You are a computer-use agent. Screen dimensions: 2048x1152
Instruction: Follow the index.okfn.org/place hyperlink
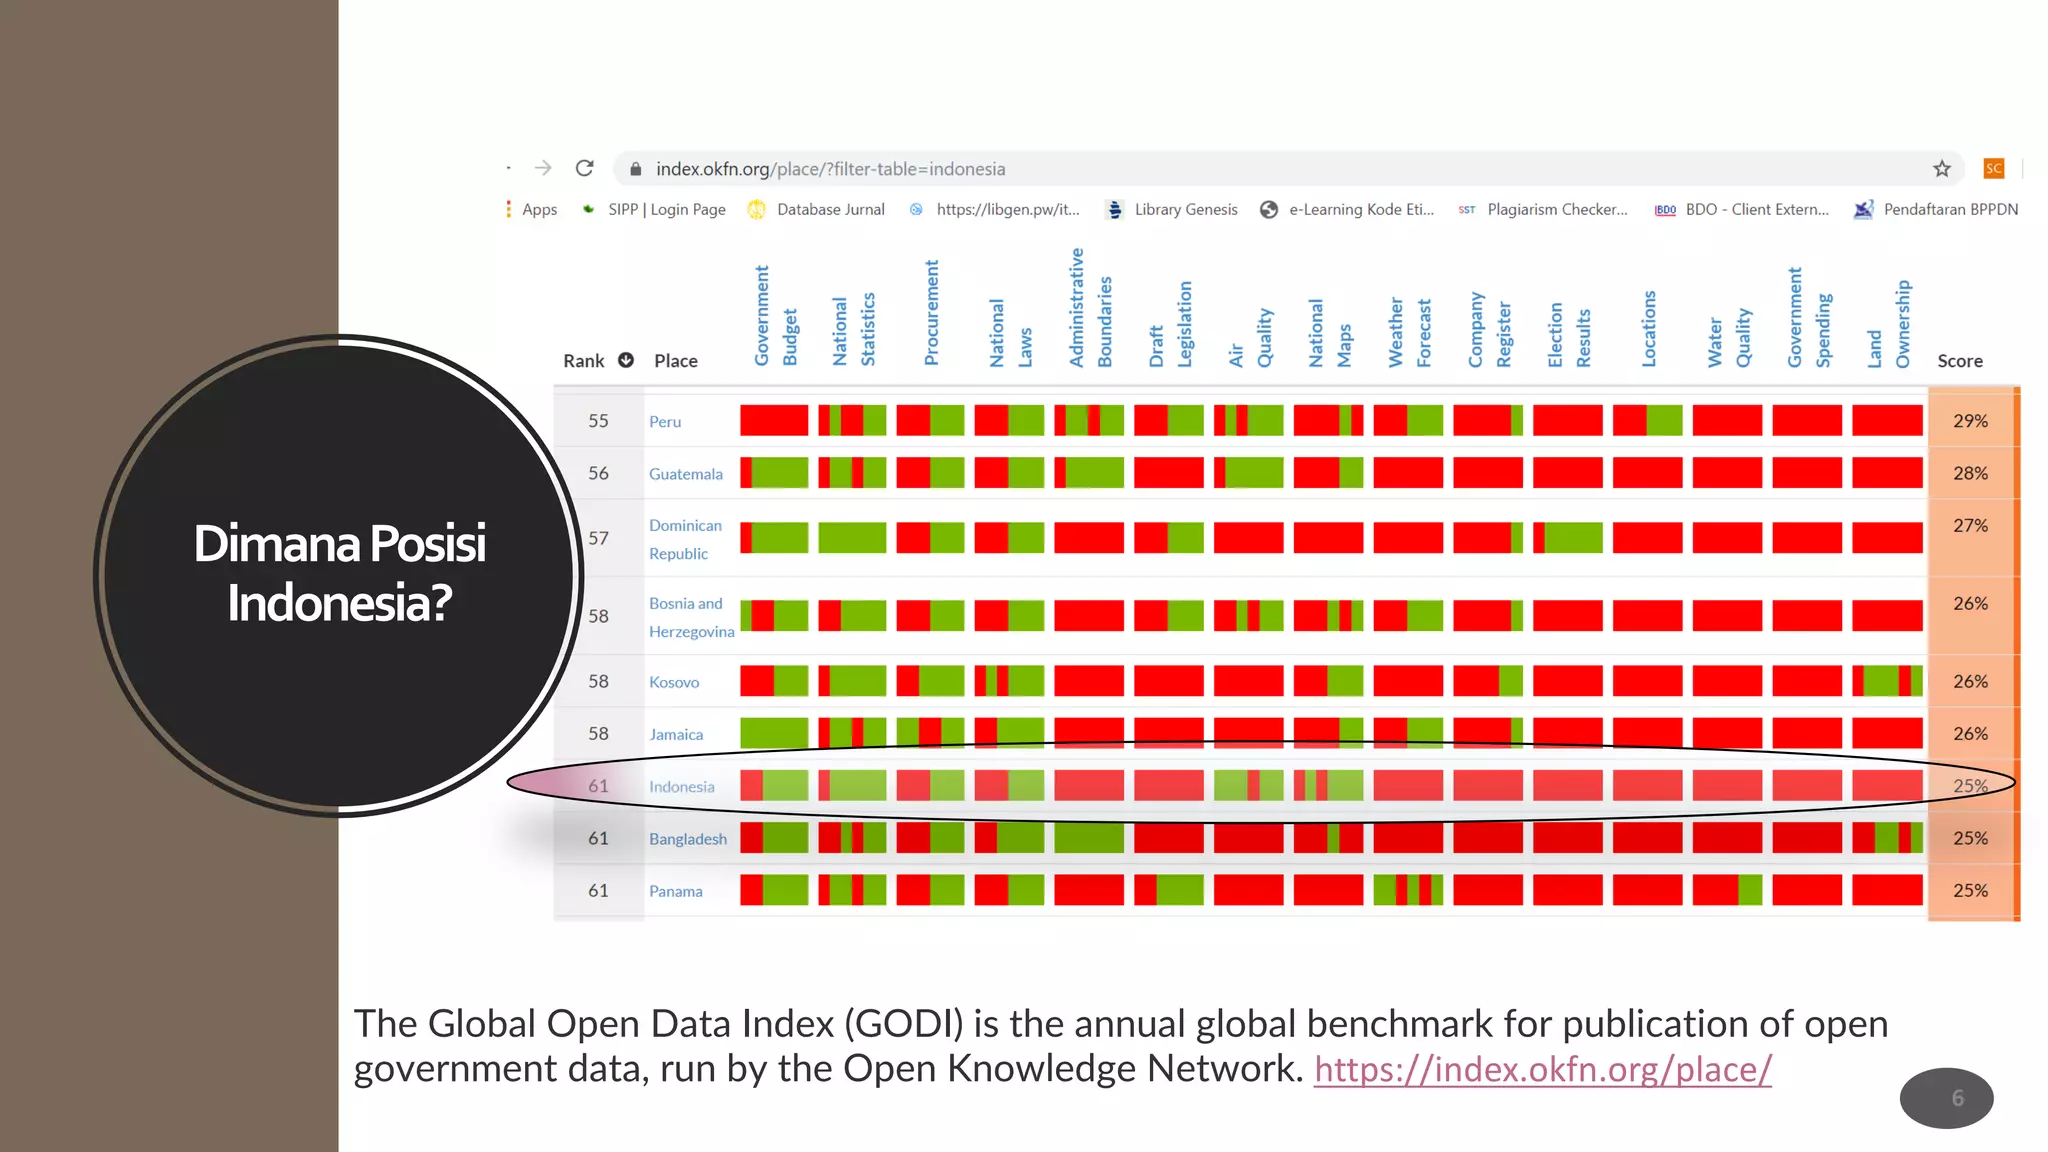tap(1542, 1069)
